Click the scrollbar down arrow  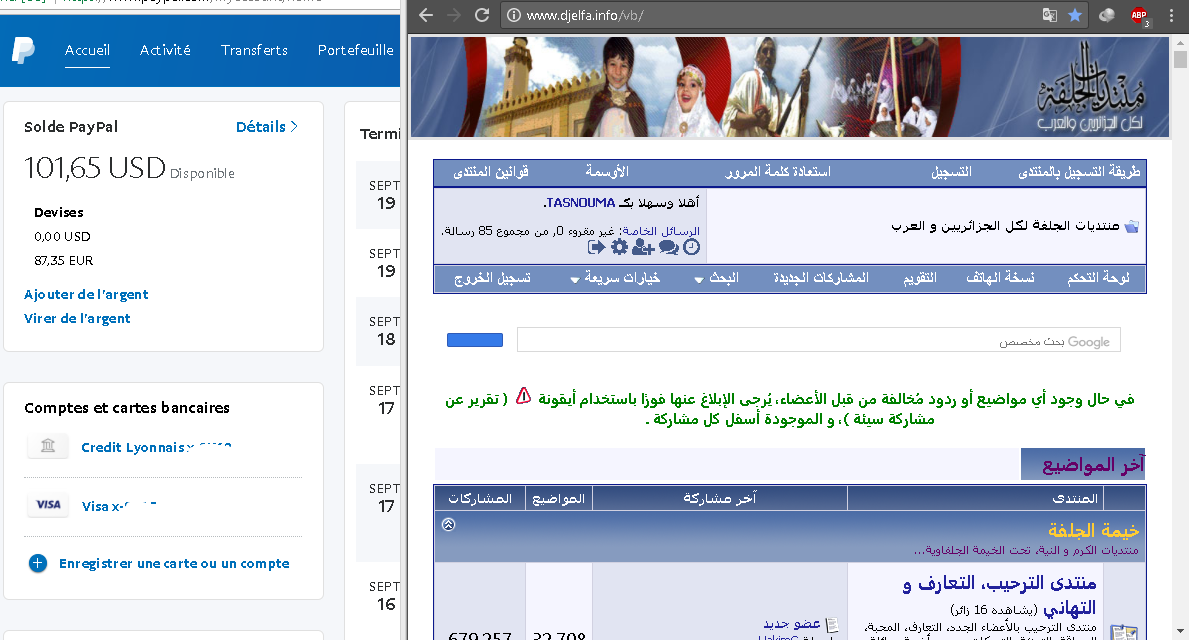[x=1180, y=632]
